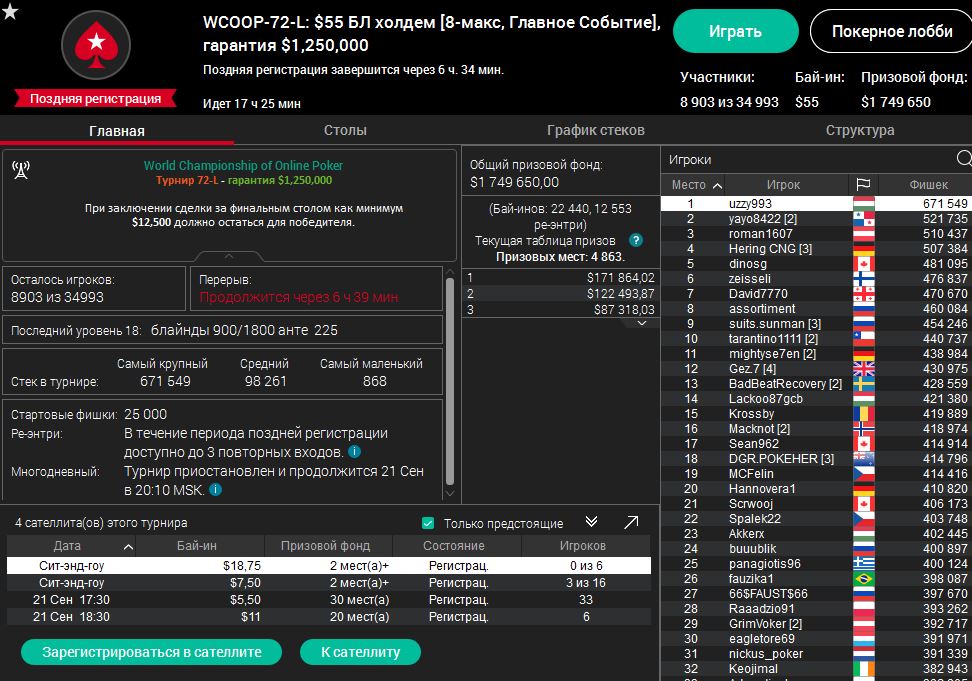Select player roman1607 in the list
The height and width of the screenshot is (681, 972).
[816, 234]
